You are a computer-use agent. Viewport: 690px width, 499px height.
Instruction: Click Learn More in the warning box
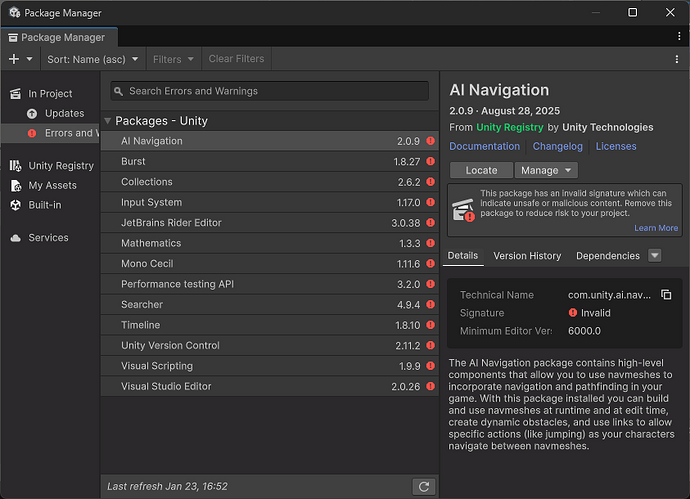pos(655,228)
